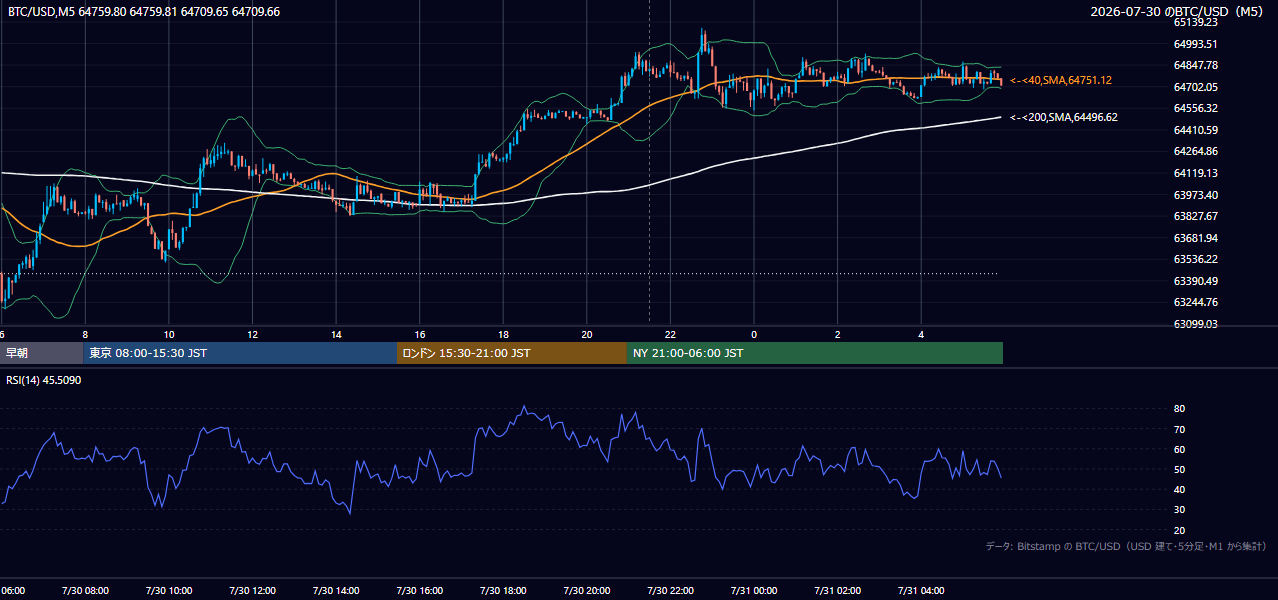The width and height of the screenshot is (1278, 600).
Task: Click hour tick 22 under the price chart
Action: coord(670,334)
